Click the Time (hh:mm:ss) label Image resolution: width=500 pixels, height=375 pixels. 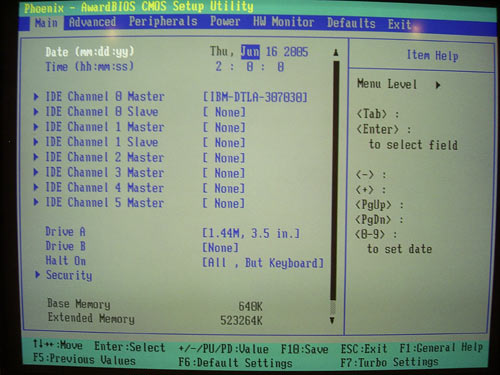tap(90, 66)
